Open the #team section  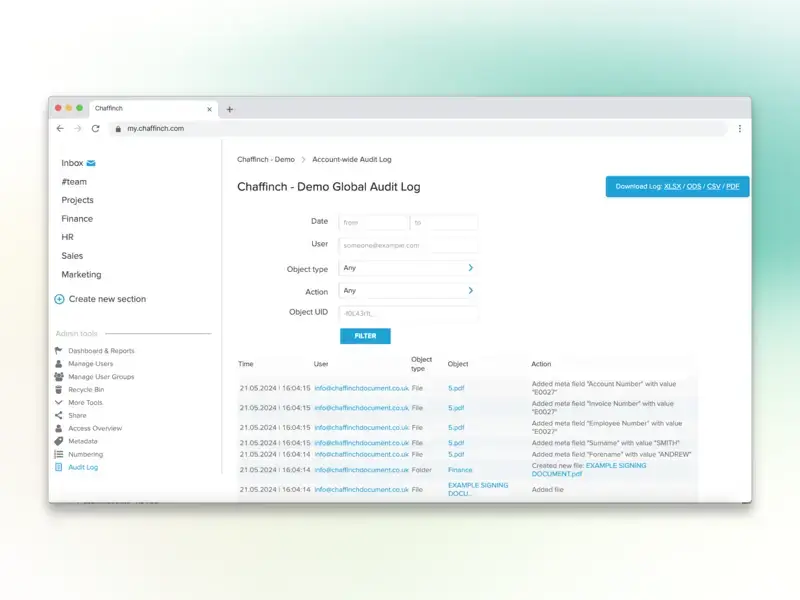[74, 182]
